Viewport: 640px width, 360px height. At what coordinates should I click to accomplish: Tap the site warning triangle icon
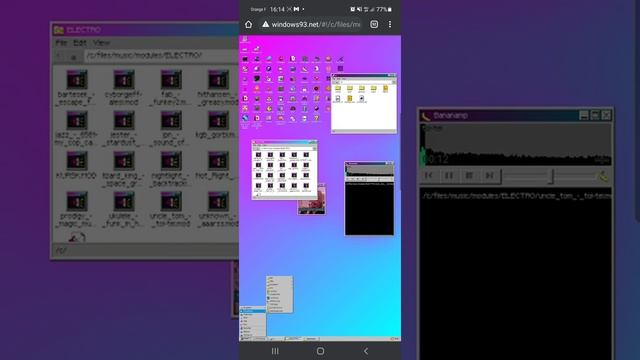pos(265,24)
